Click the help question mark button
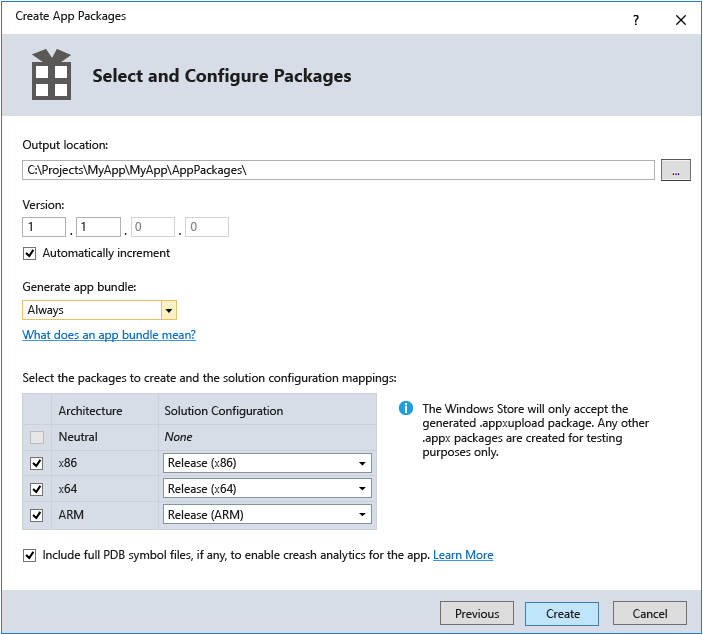Viewport: 703px width, 635px height. coord(635,19)
